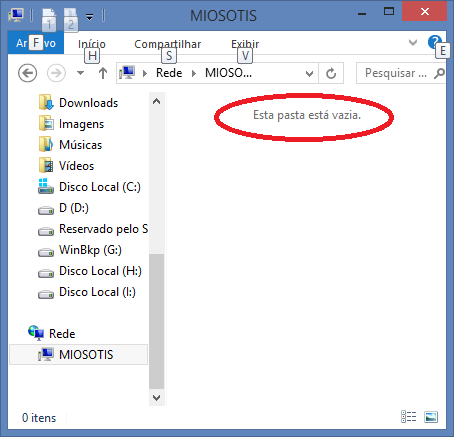Click the Forward navigation arrow

point(56,73)
